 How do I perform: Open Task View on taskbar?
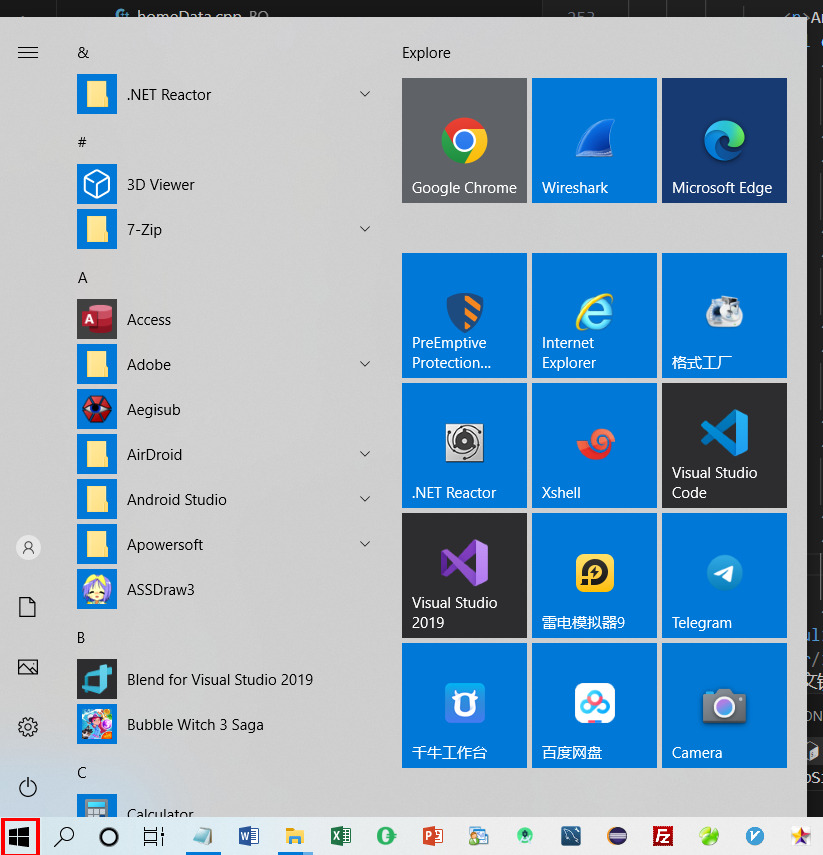pos(153,836)
